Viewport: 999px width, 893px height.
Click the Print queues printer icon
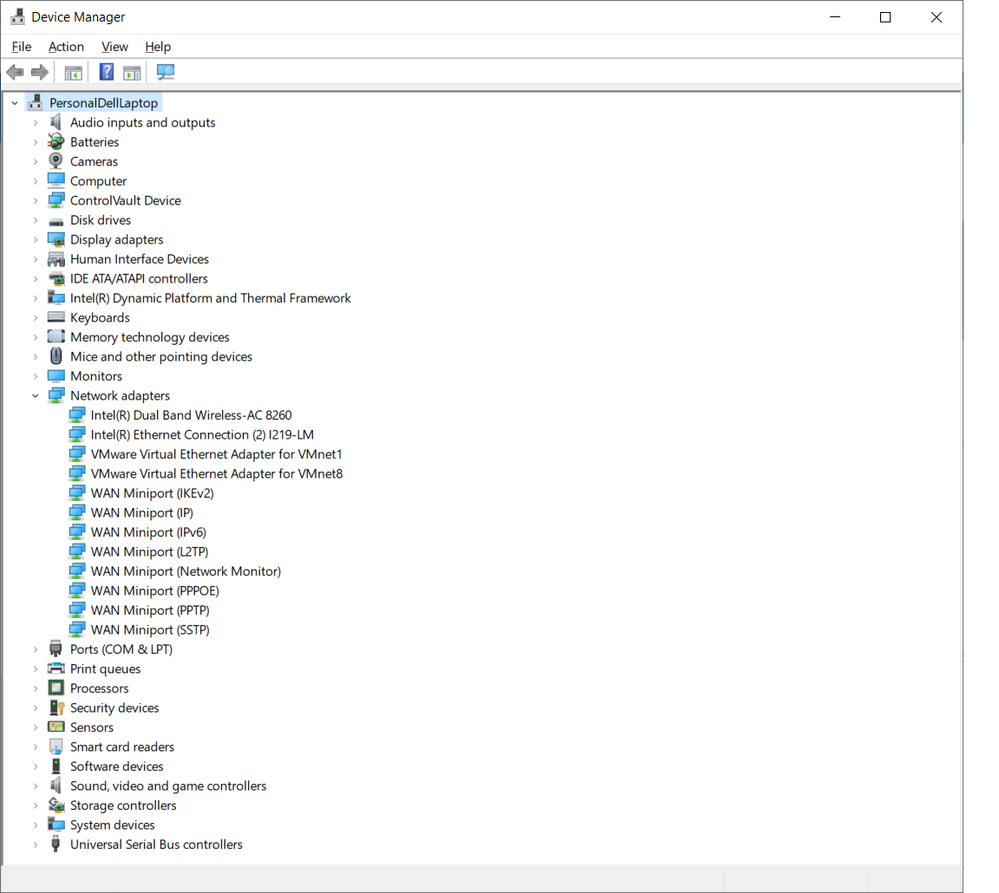pos(56,668)
